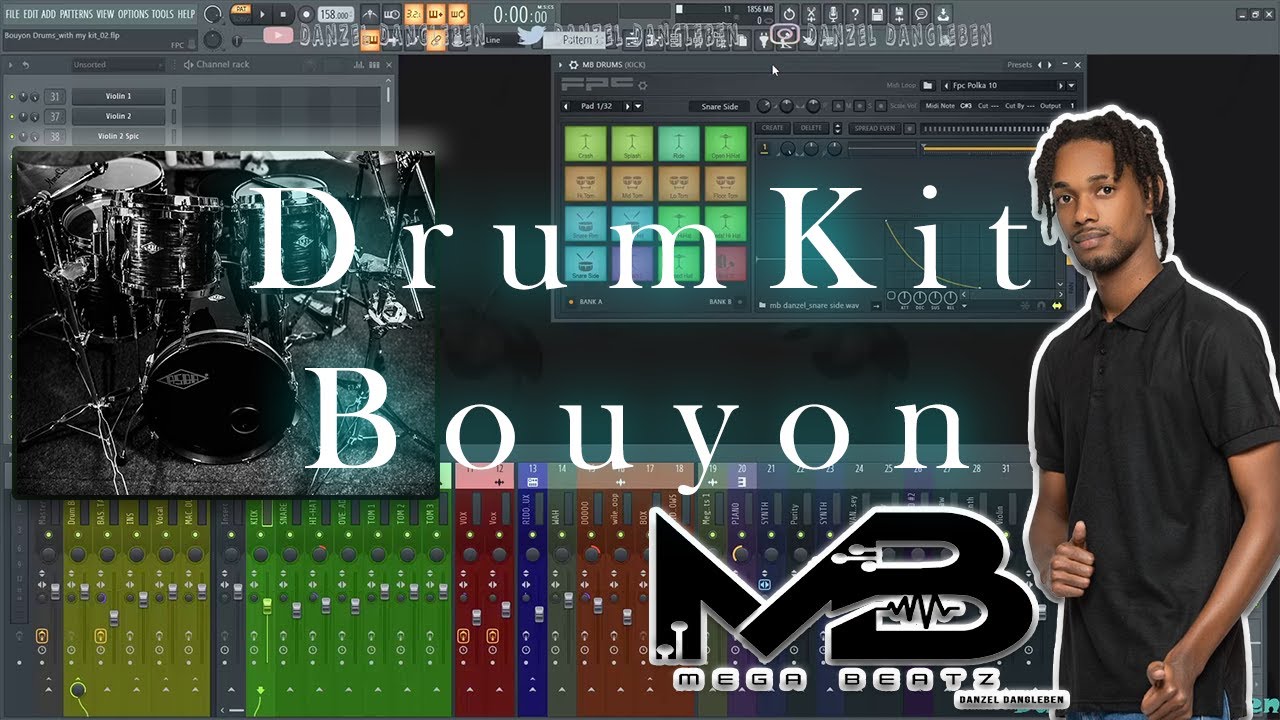Click mb danzel_snare side.wav sample name

coord(814,305)
